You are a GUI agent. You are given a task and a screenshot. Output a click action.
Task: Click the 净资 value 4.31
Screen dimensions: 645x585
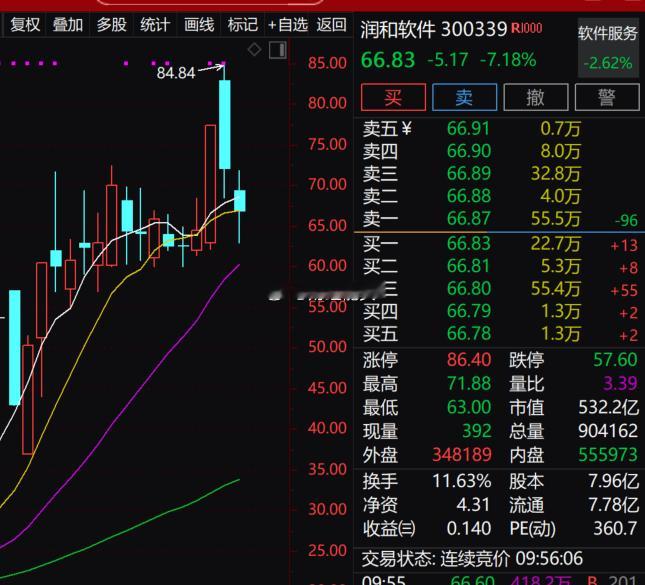tap(473, 504)
